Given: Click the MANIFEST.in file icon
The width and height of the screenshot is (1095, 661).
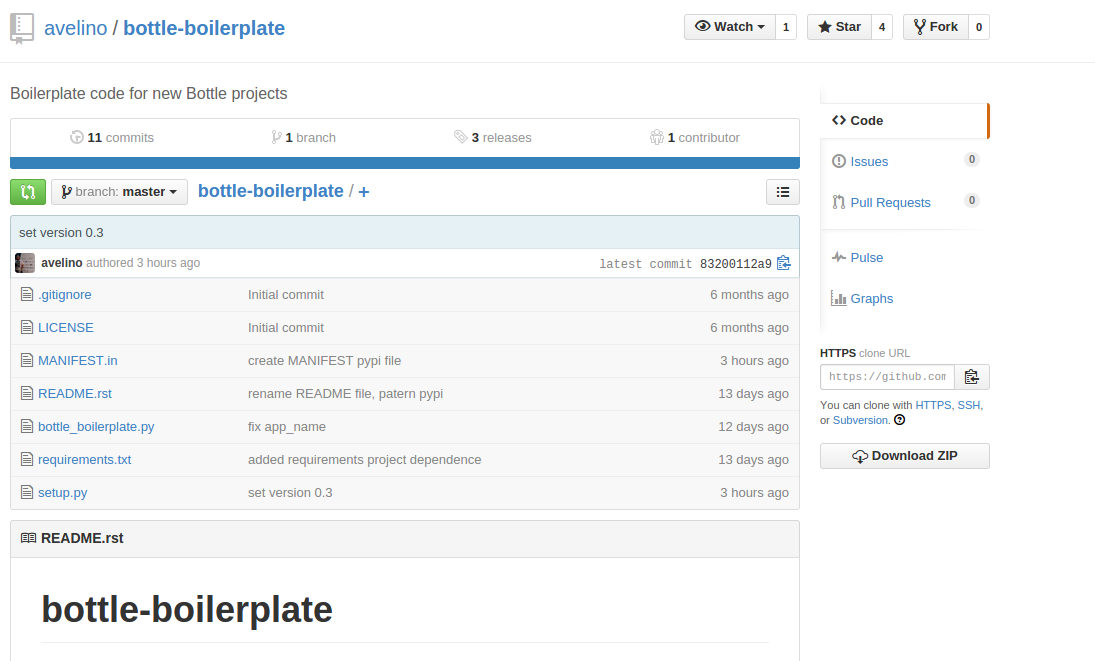Looking at the screenshot, I should pos(27,360).
